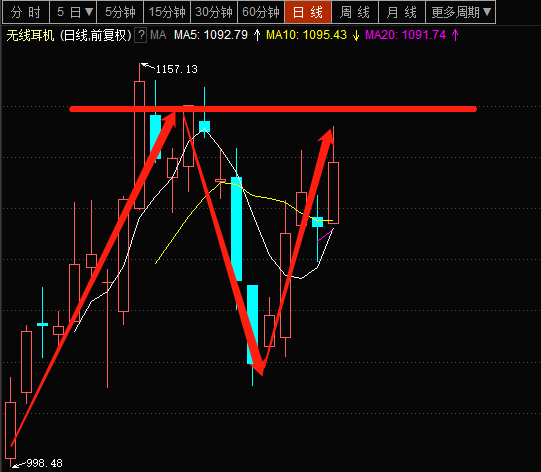The image size is (541, 472).
Task: Switch to 60分钟 chart period
Action: [261, 12]
